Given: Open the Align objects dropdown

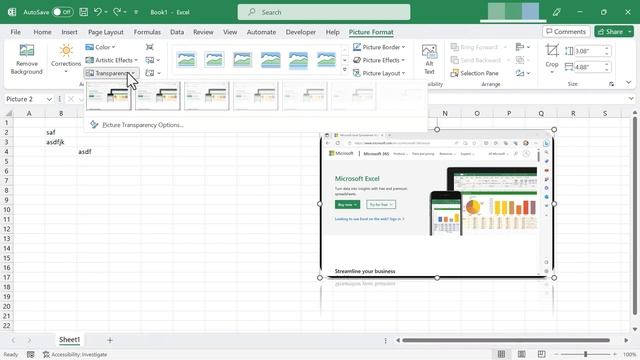Looking at the screenshot, I should (x=523, y=47).
